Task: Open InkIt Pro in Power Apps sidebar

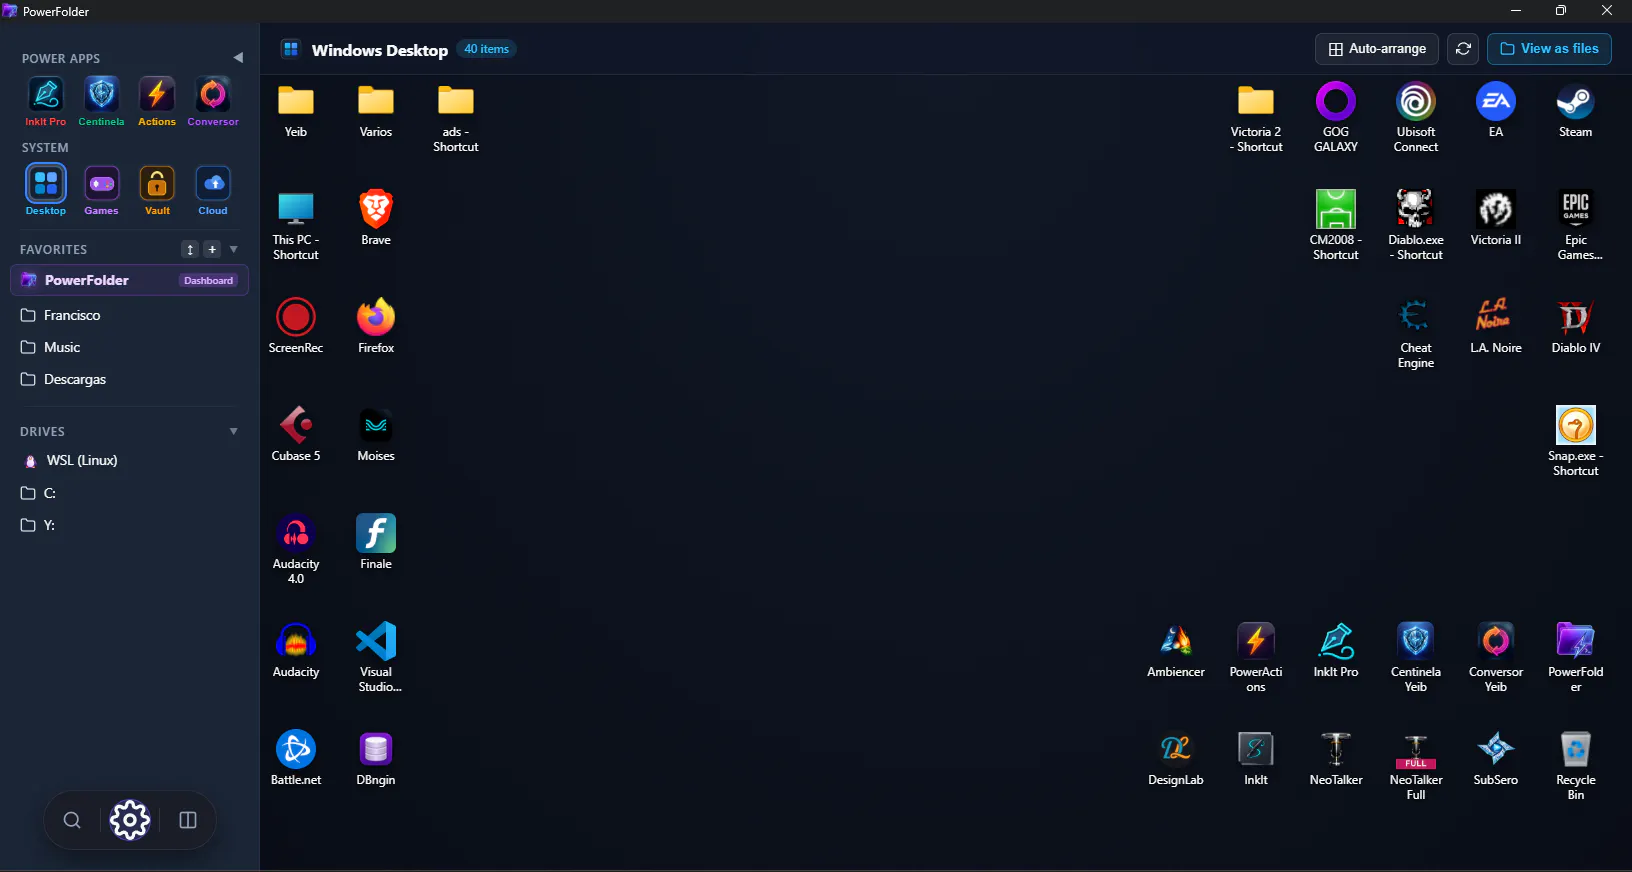Action: (x=46, y=101)
